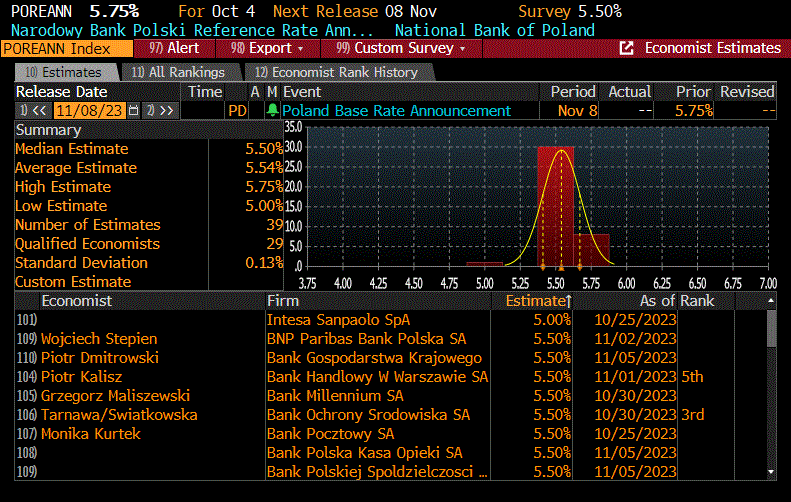Viewport: 791px width, 502px height.
Task: Click the Low Estimate label
Action: click(x=61, y=206)
